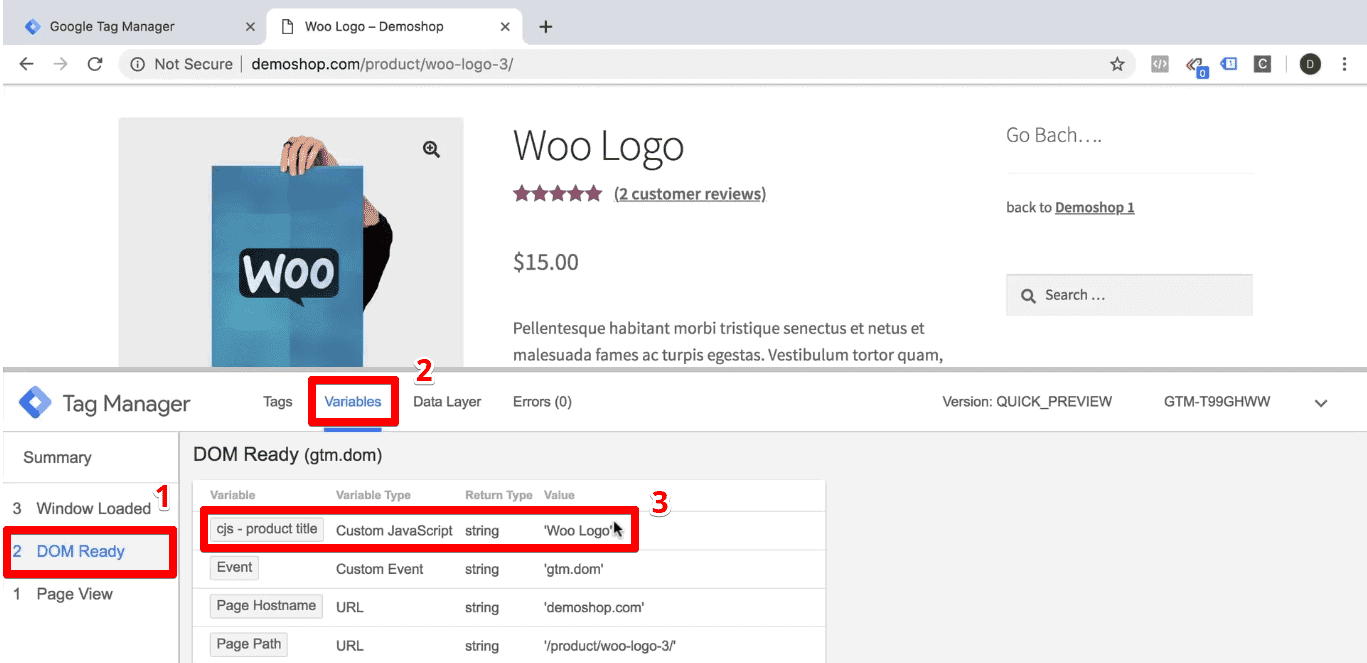This screenshot has height=663, width=1367.
Task: Follow the Demoshop 1 link
Action: 1094,207
